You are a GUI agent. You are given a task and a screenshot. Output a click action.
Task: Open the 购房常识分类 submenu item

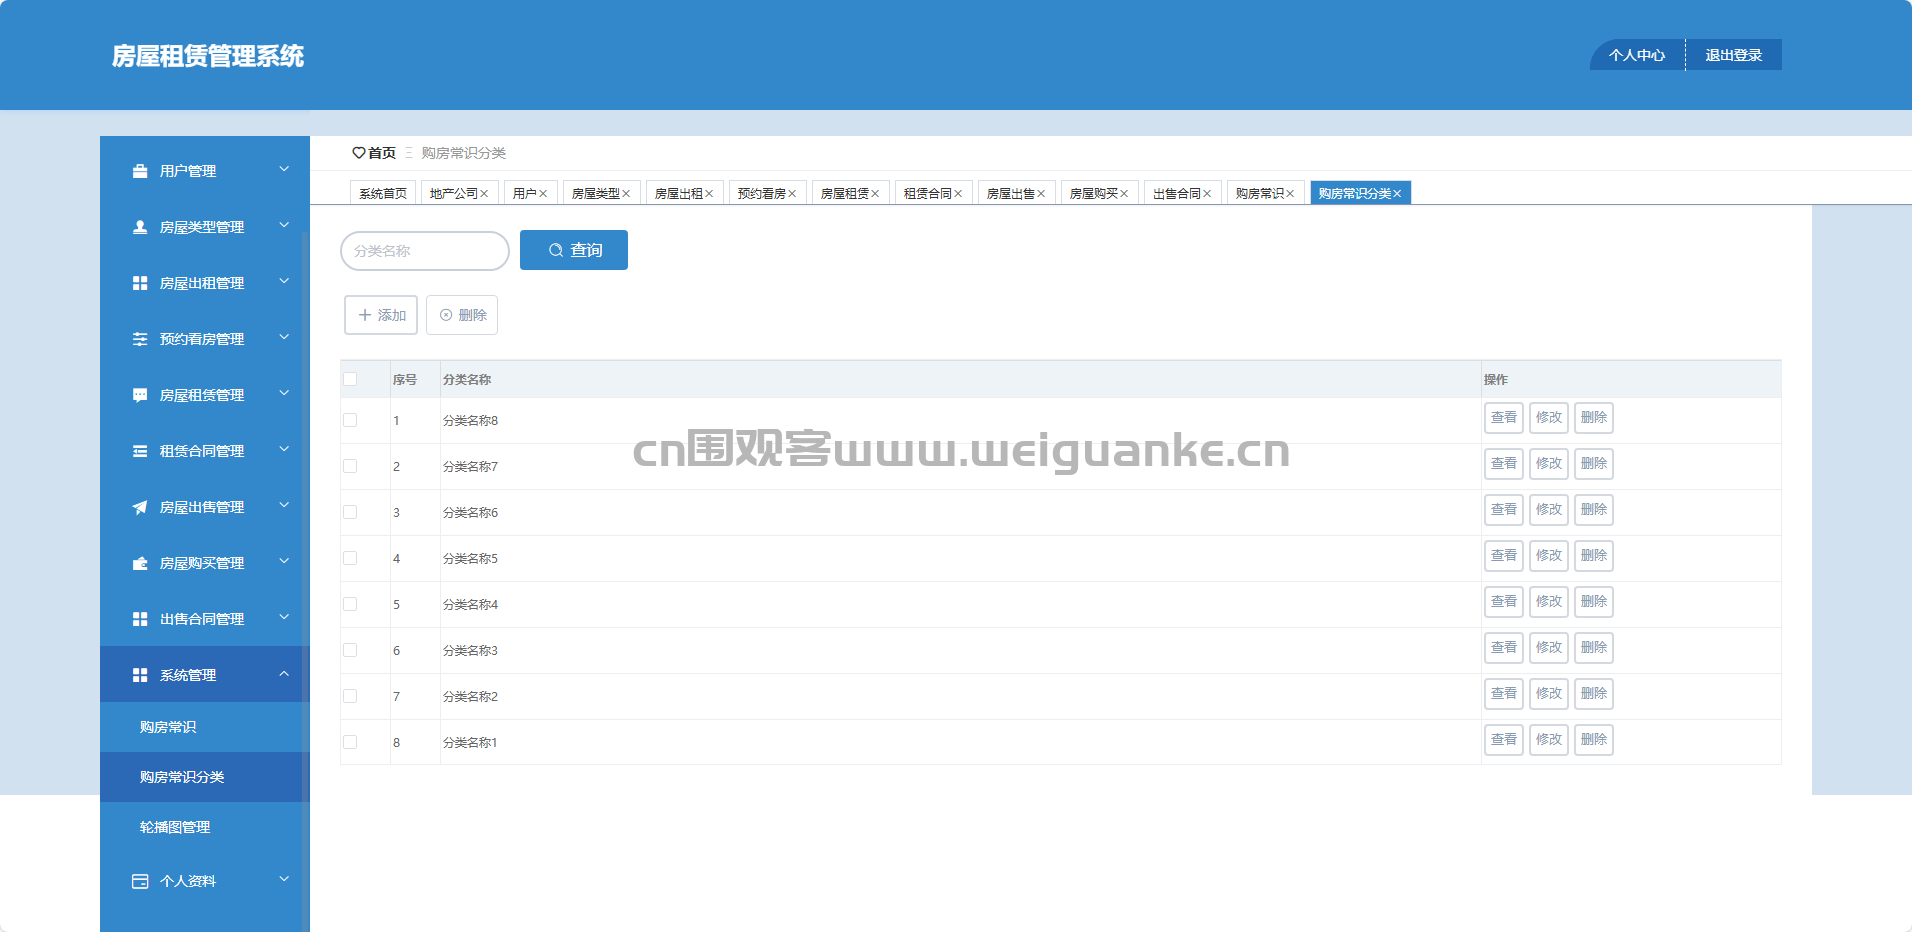[205, 777]
